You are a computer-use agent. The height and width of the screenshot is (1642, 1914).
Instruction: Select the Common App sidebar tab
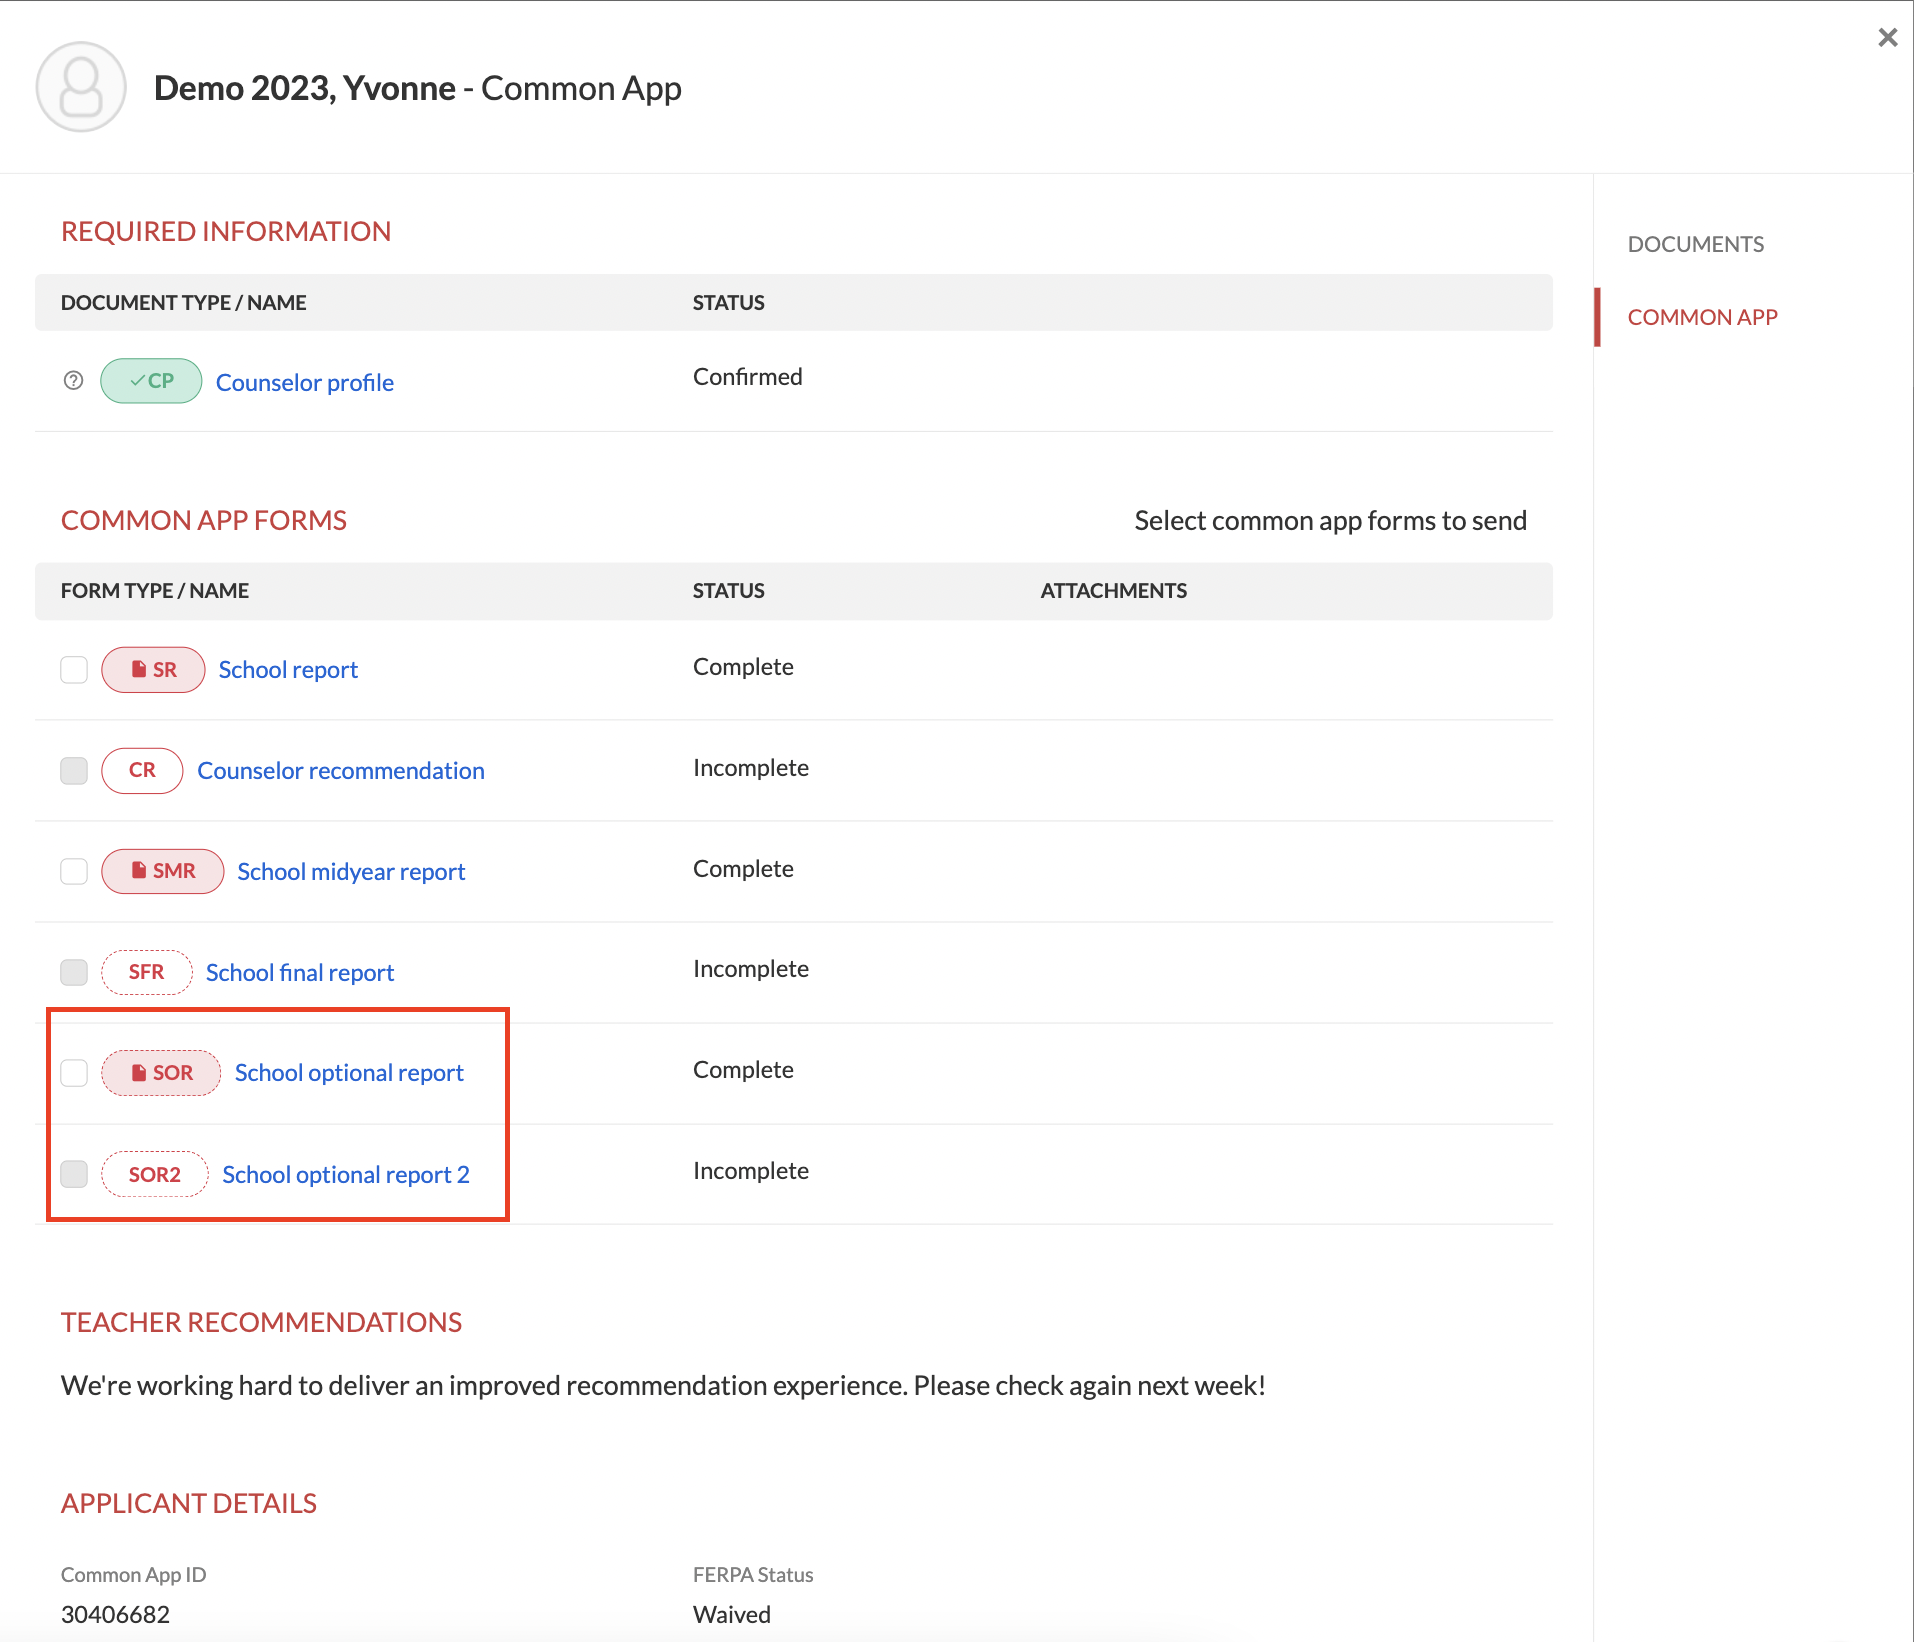[1702, 317]
